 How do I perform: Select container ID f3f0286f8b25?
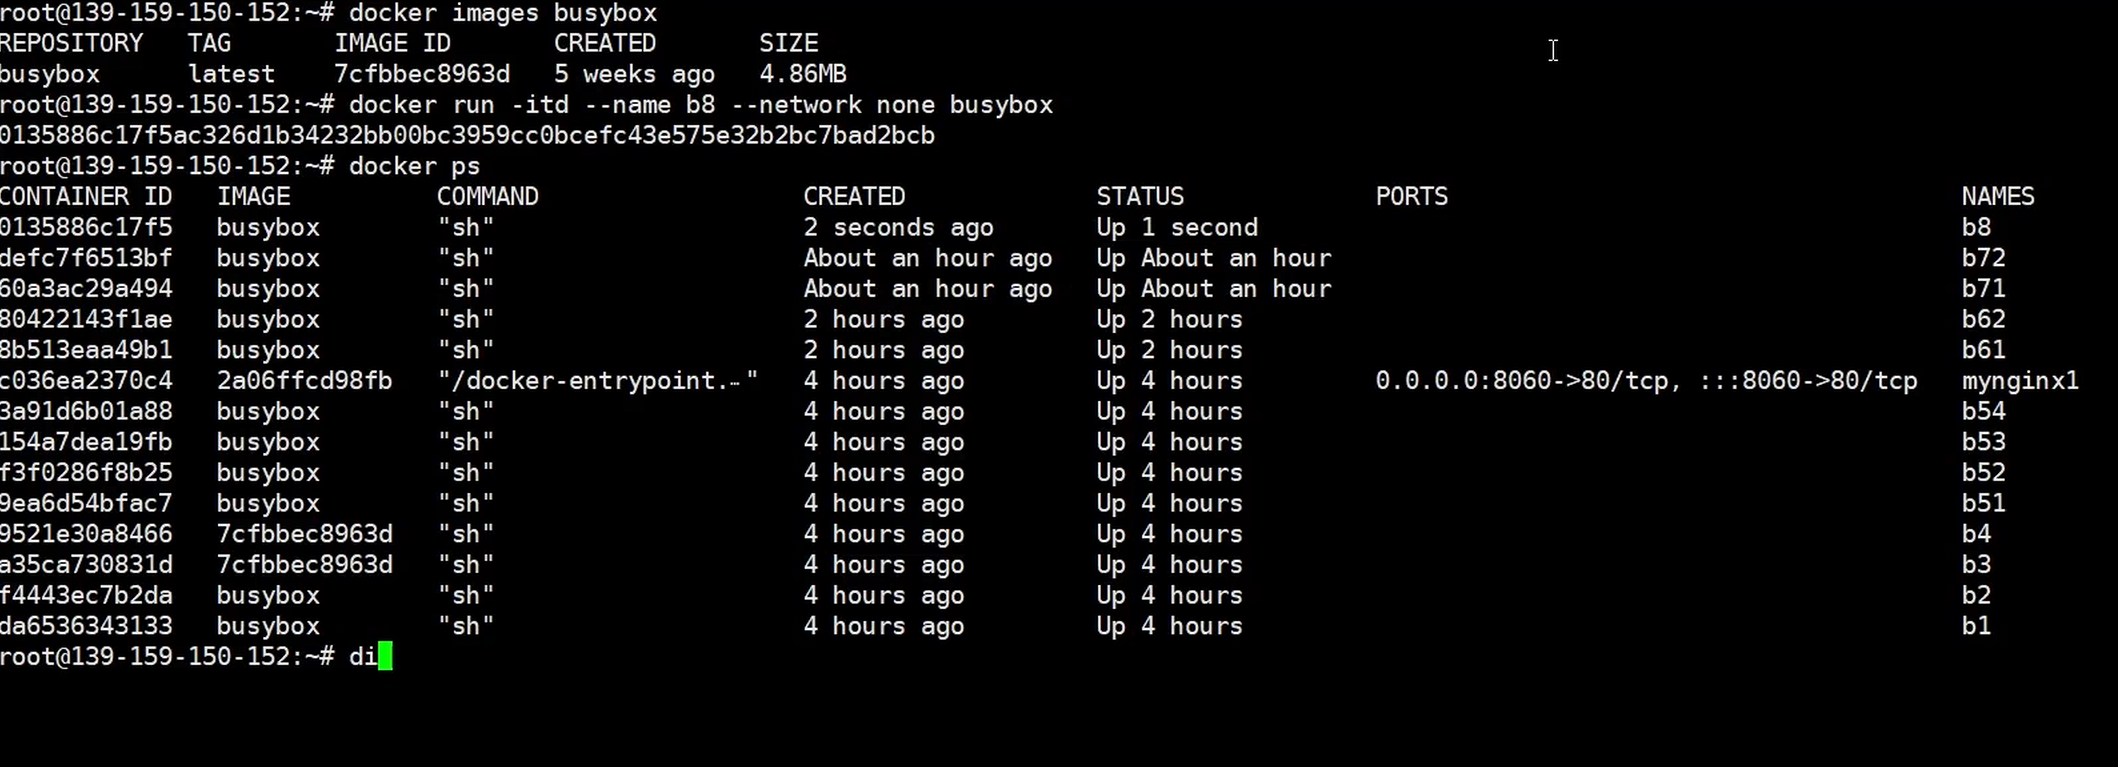pyautogui.click(x=86, y=472)
